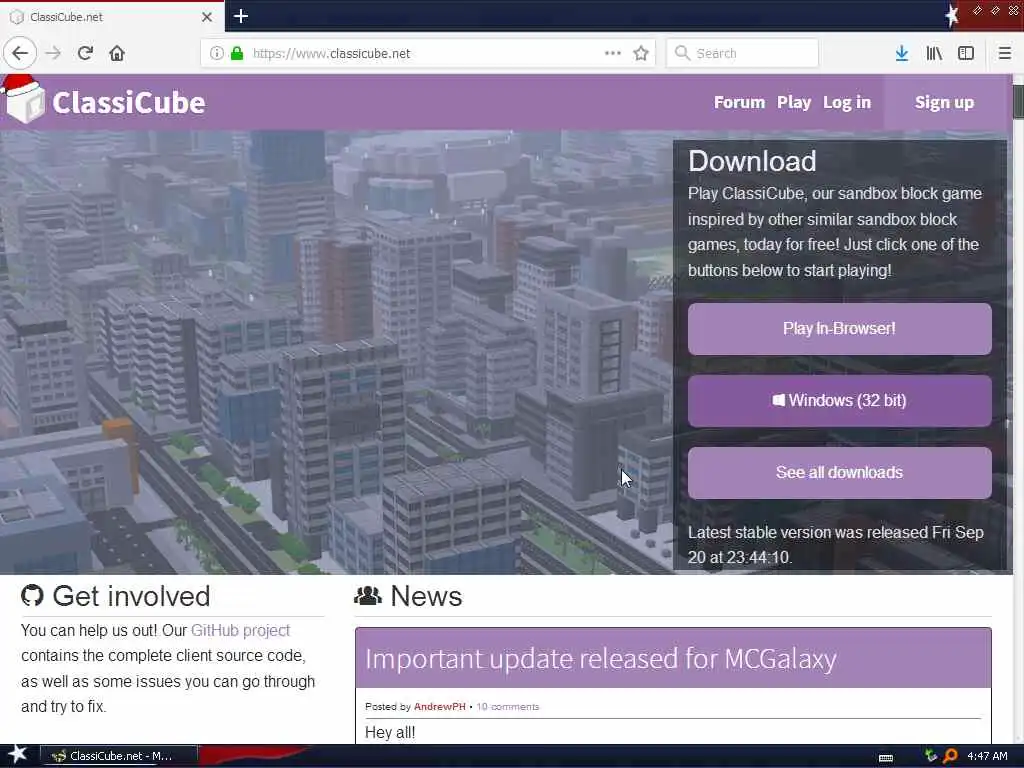Click the people icon next to News
The width and height of the screenshot is (1024, 768).
pos(368,596)
